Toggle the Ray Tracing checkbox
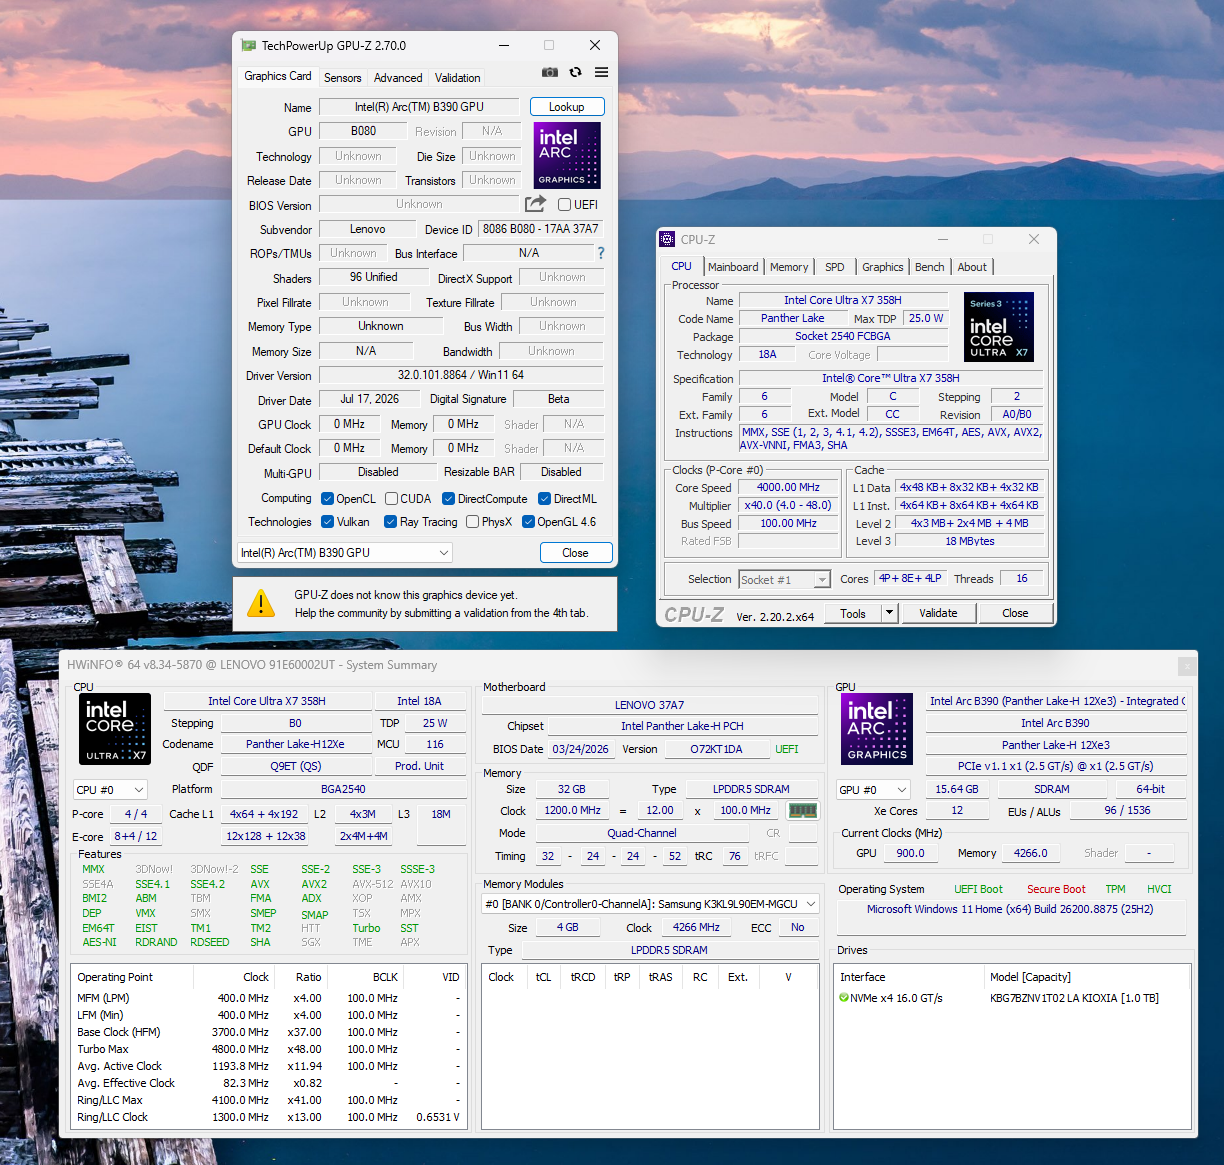This screenshot has width=1224, height=1165. coord(390,522)
